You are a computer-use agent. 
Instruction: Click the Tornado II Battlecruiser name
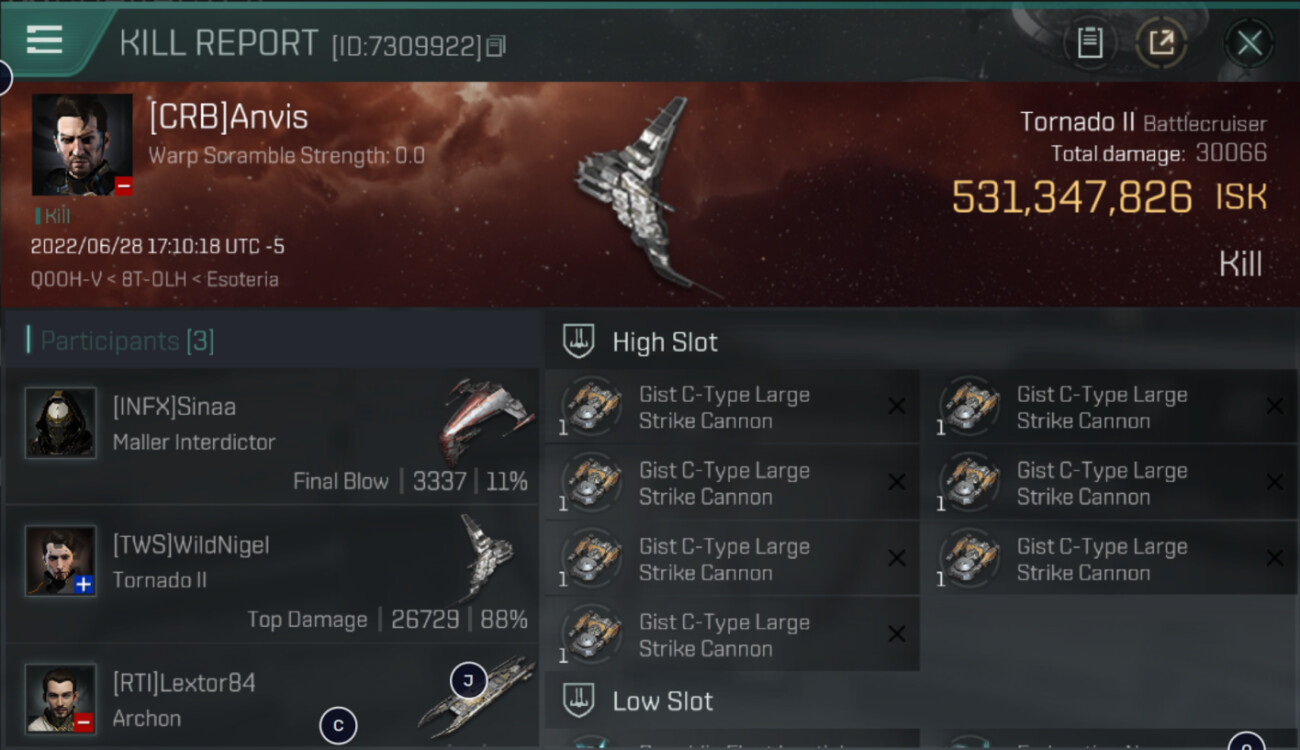coord(1143,123)
